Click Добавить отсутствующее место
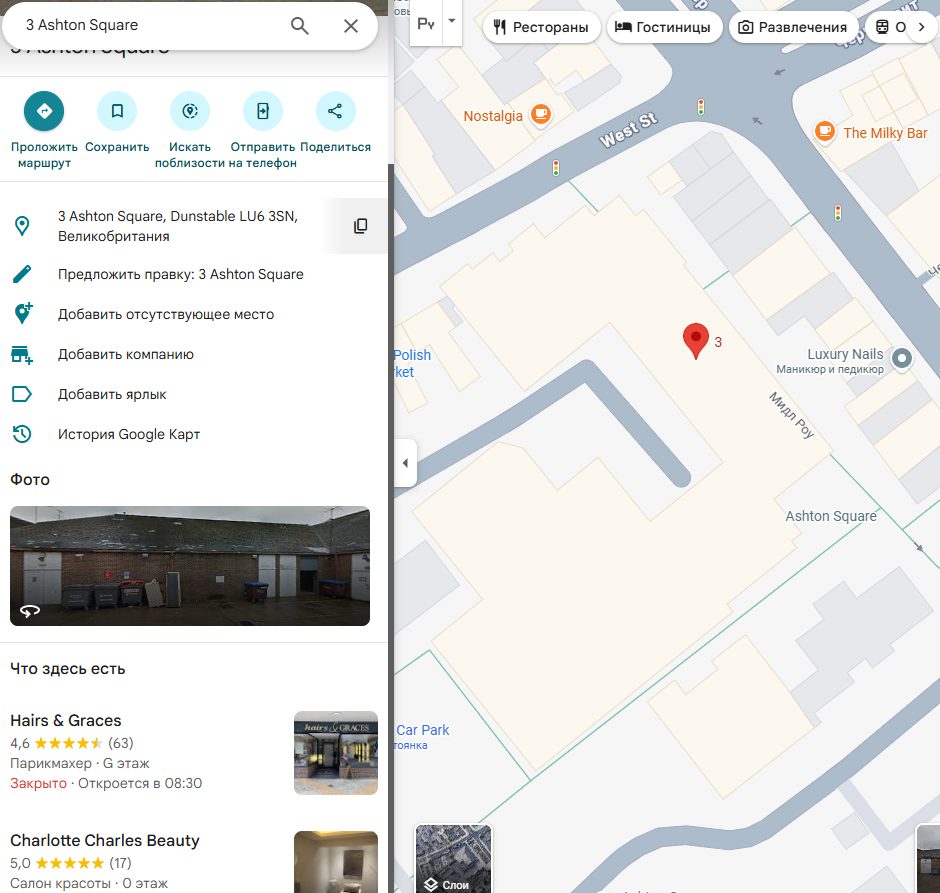Screen dimensions: 940x893 165,314
